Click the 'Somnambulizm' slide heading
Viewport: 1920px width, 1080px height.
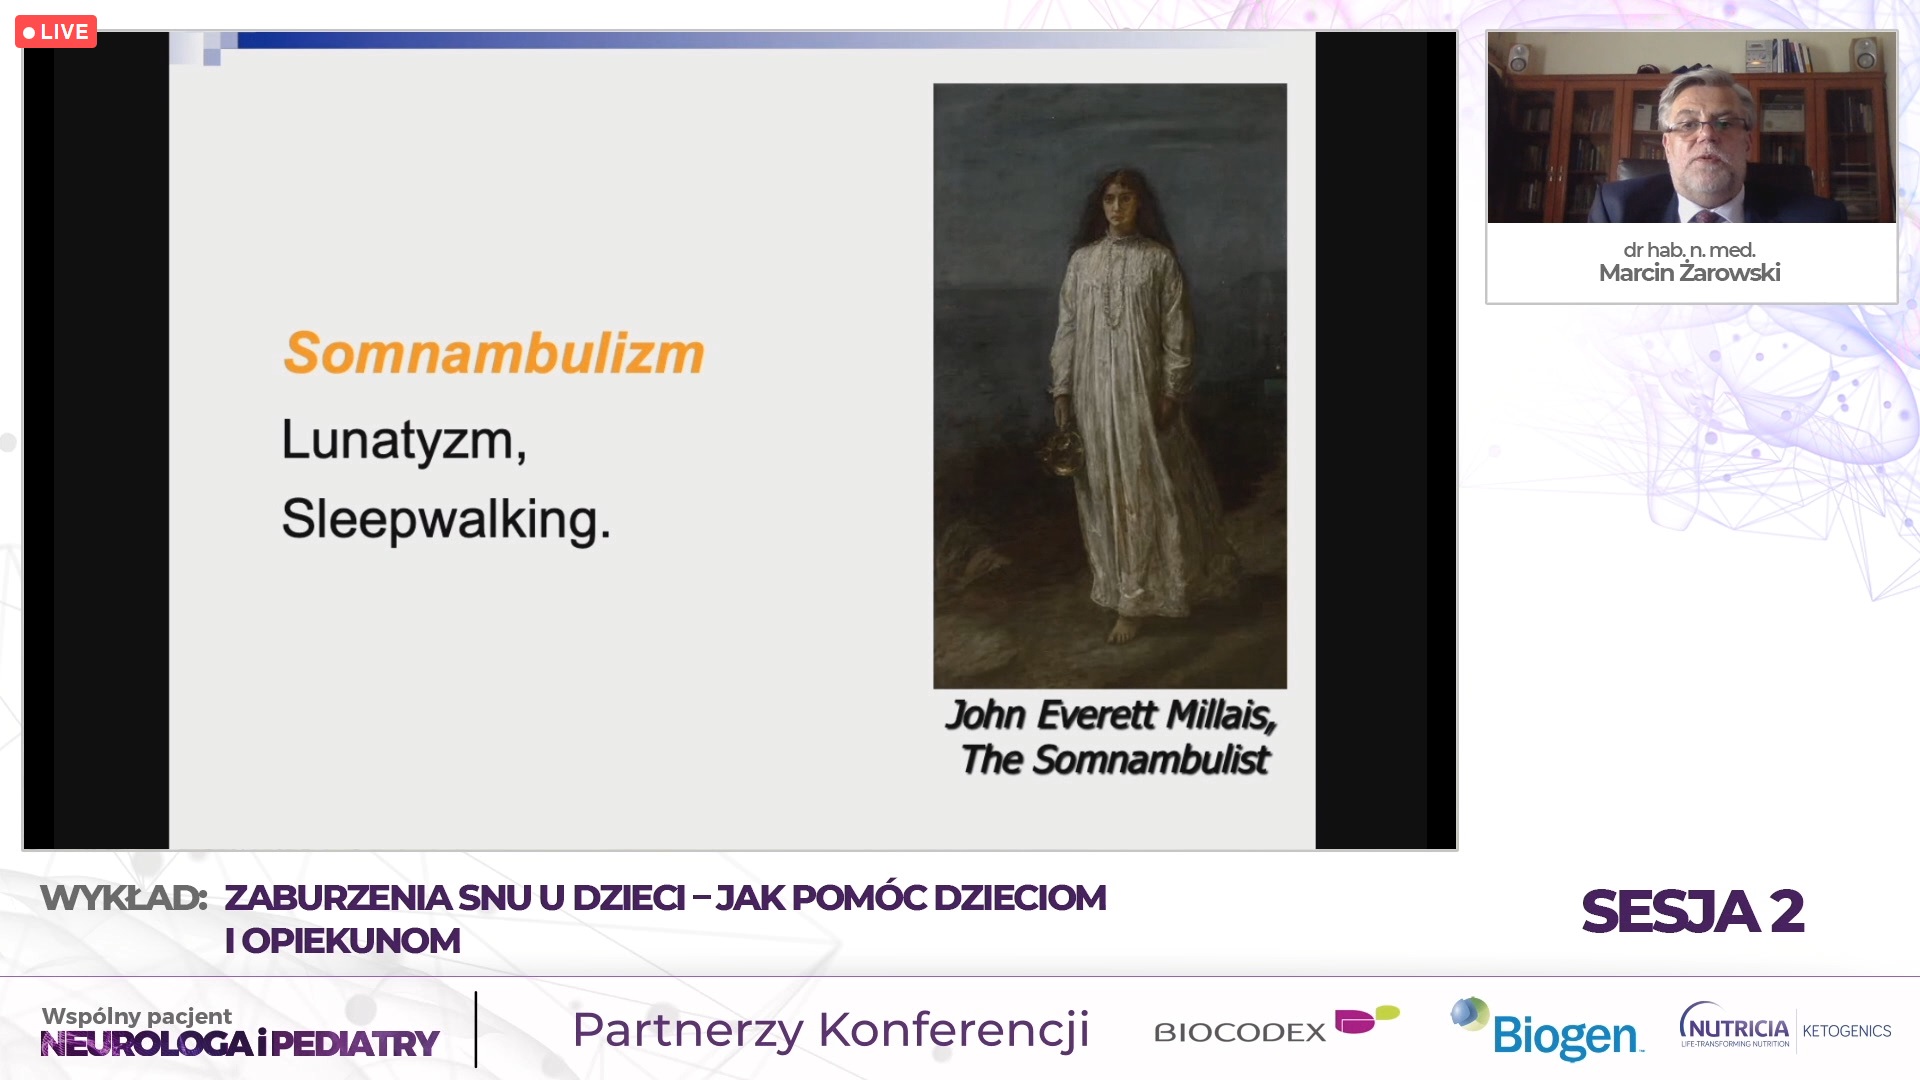coord(494,353)
